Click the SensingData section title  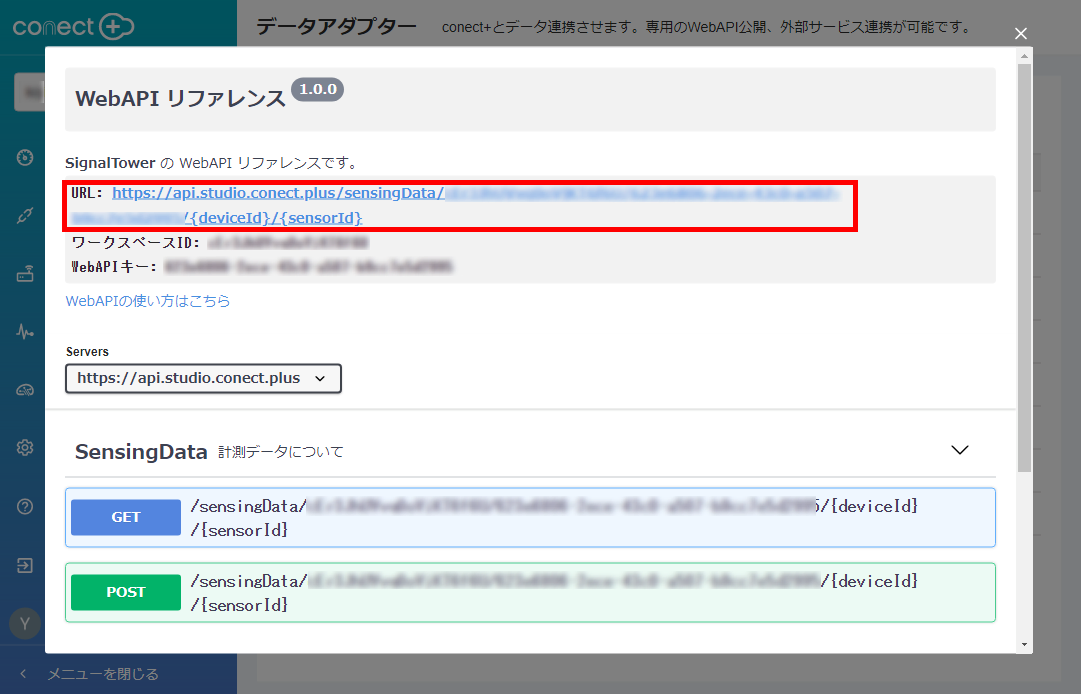click(141, 451)
